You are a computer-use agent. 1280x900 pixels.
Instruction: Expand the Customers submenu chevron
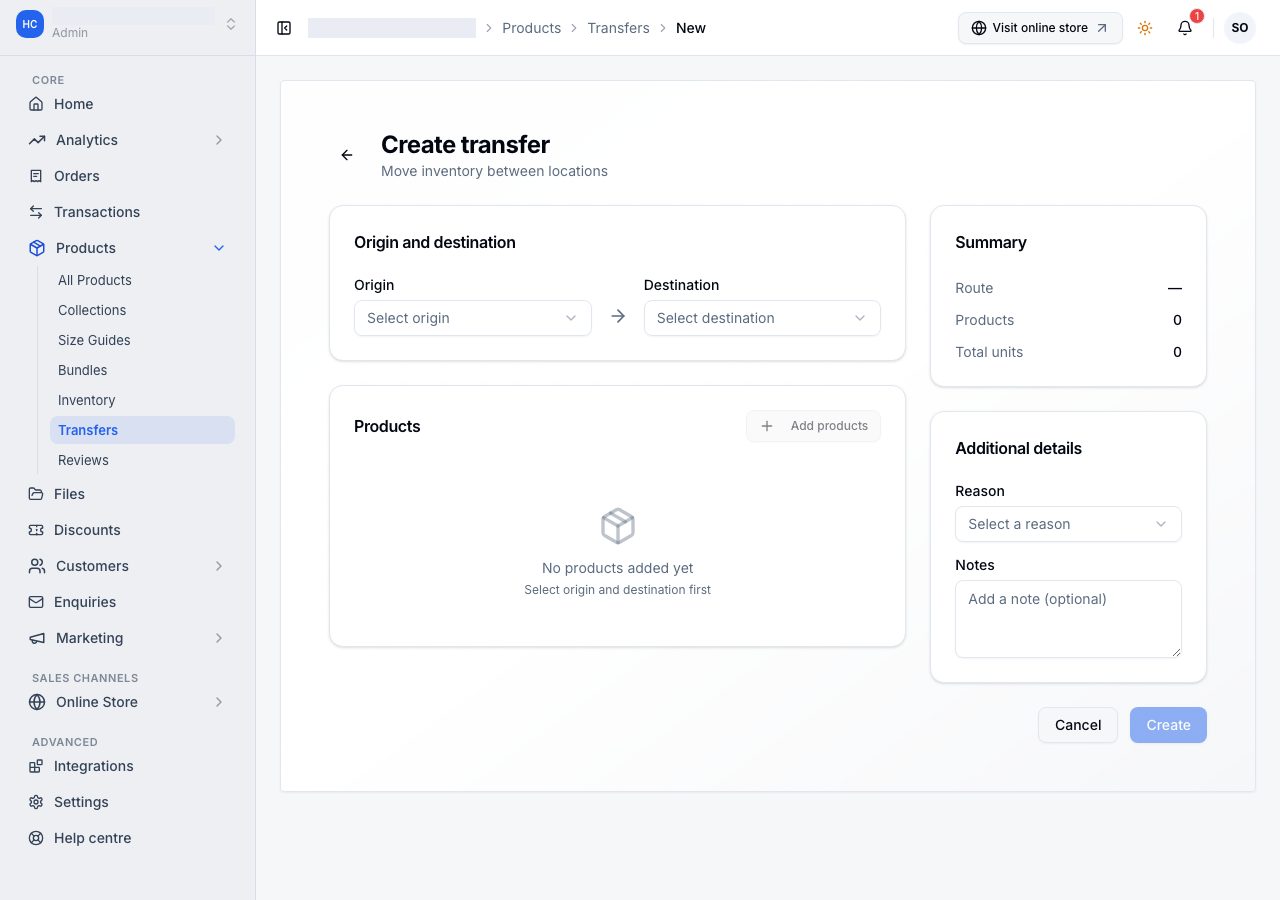tap(219, 566)
